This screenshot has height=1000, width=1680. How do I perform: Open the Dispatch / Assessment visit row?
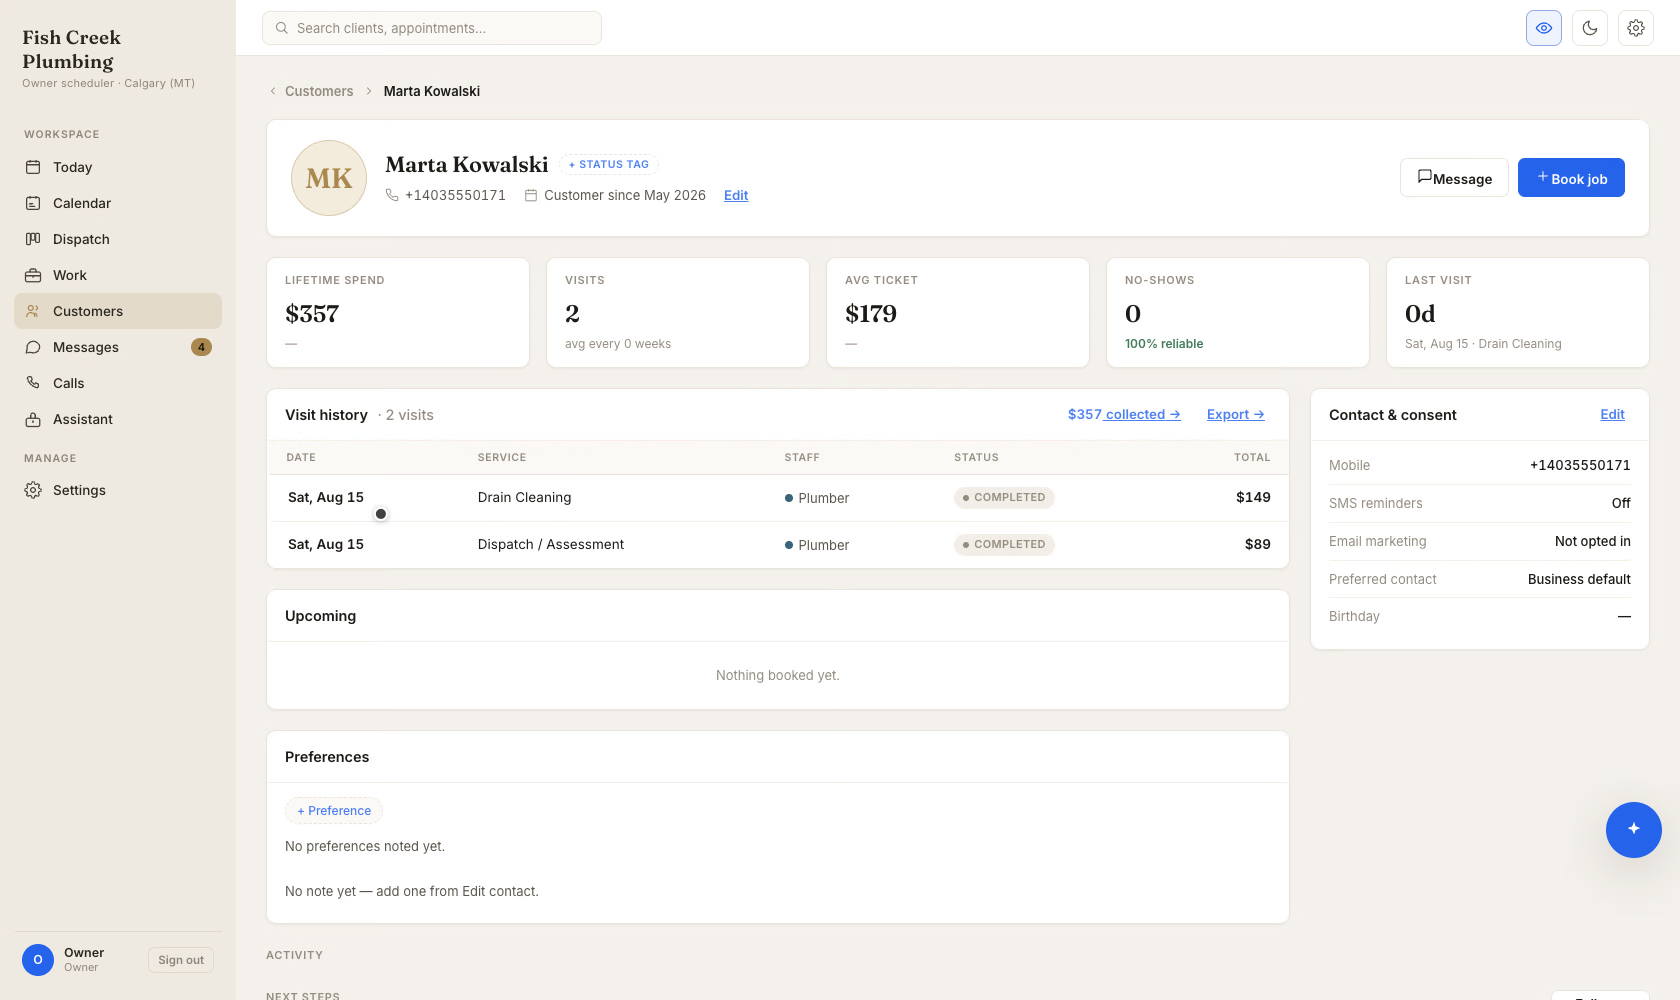[778, 545]
